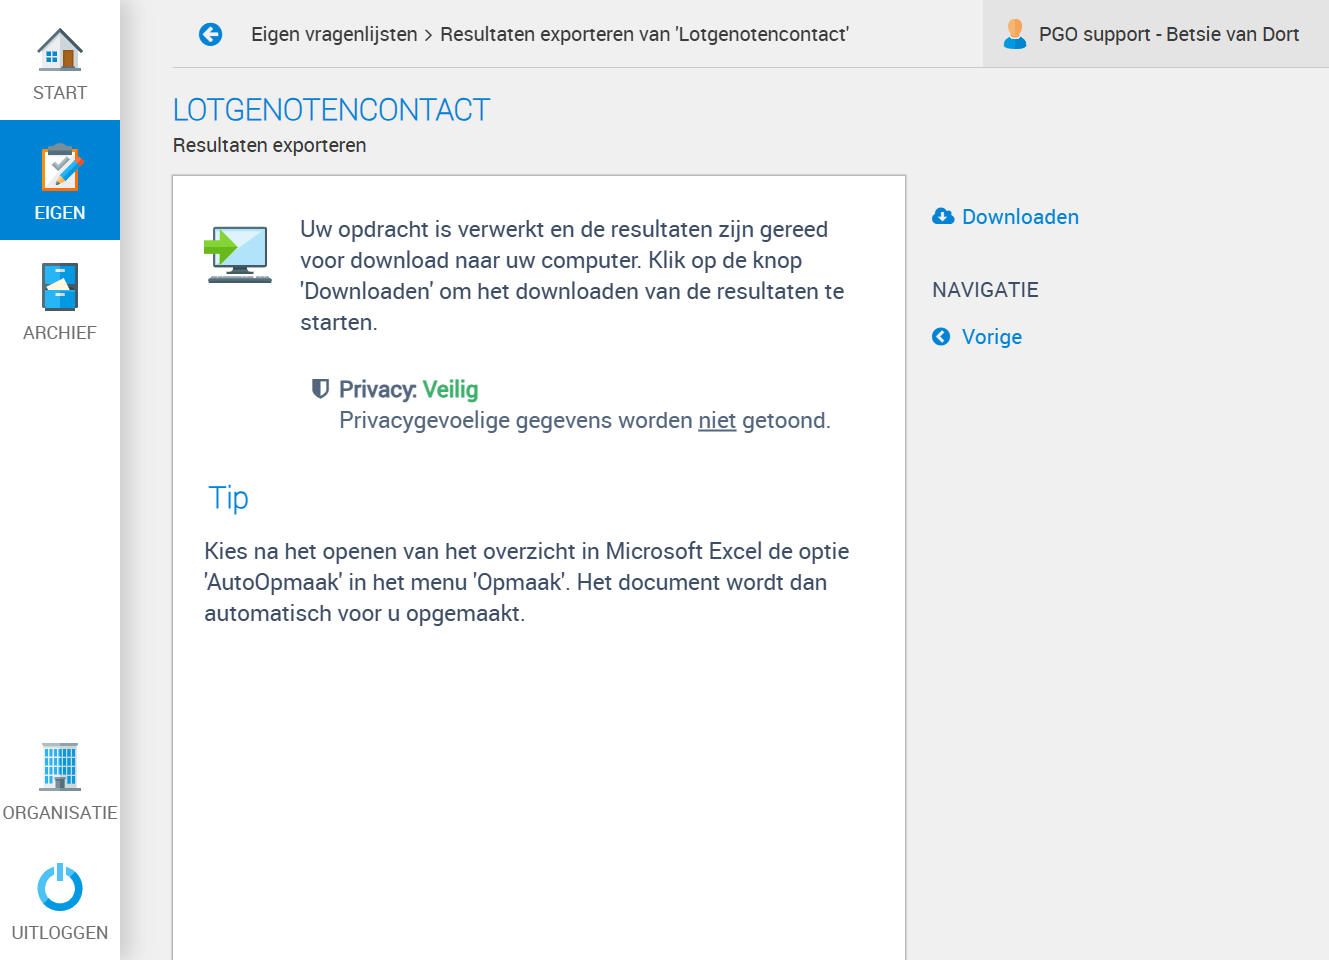
Task: Click the 'Uw opdracht is verwerkt' message
Action: click(572, 275)
